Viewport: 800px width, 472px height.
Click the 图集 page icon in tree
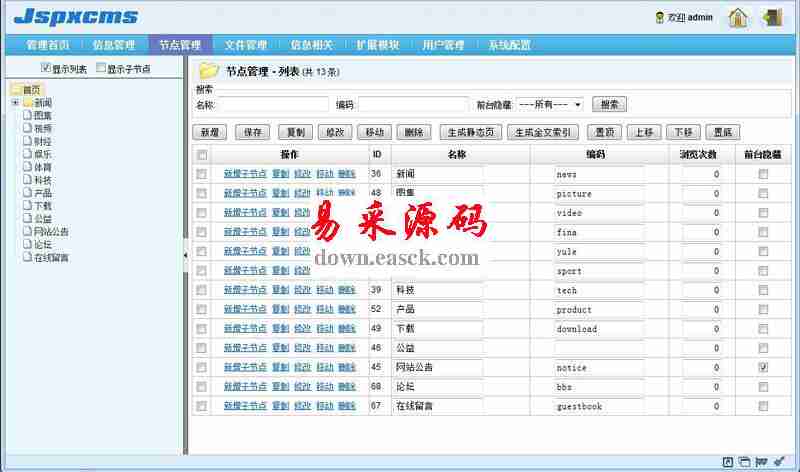pyautogui.click(x=27, y=115)
